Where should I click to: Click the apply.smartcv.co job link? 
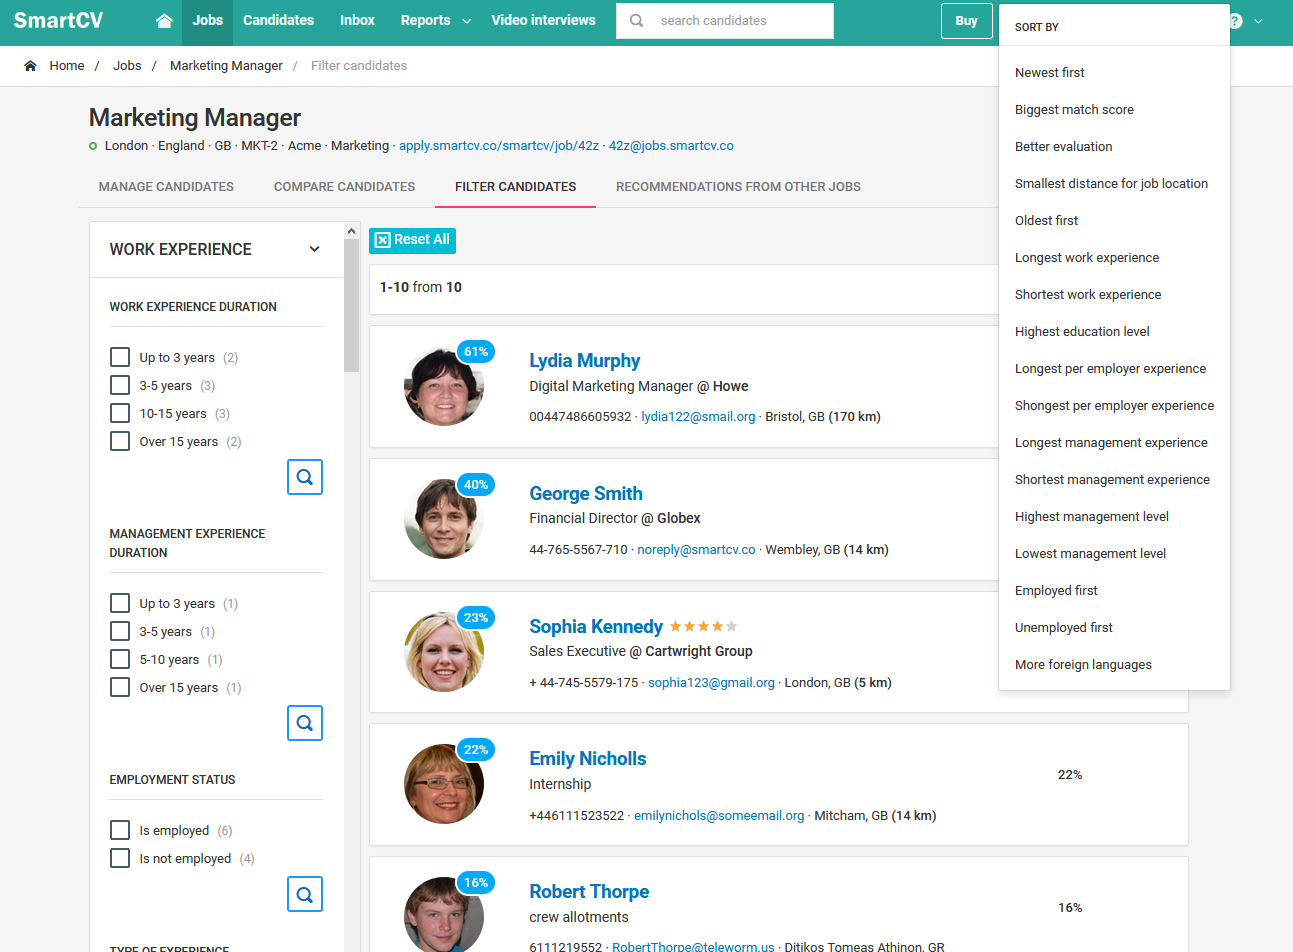coord(499,146)
